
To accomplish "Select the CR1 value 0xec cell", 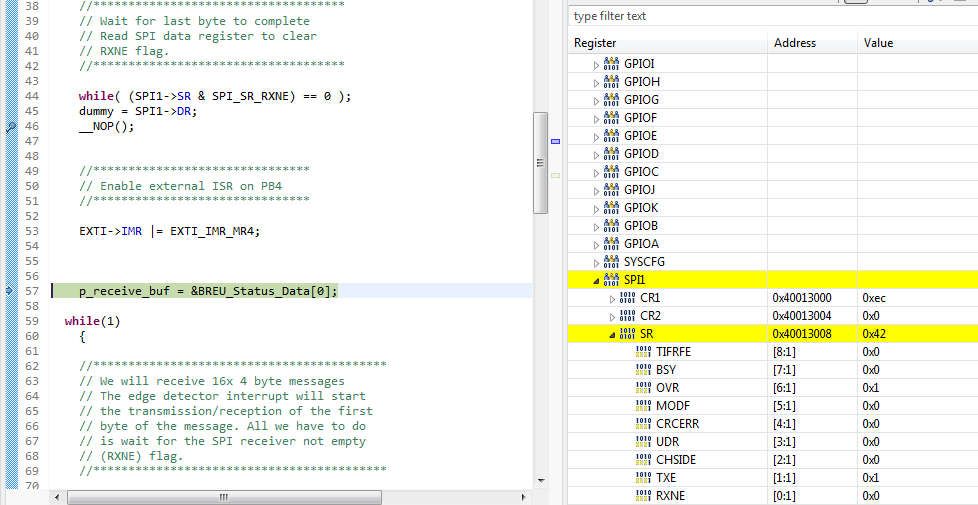I will (917, 298).
